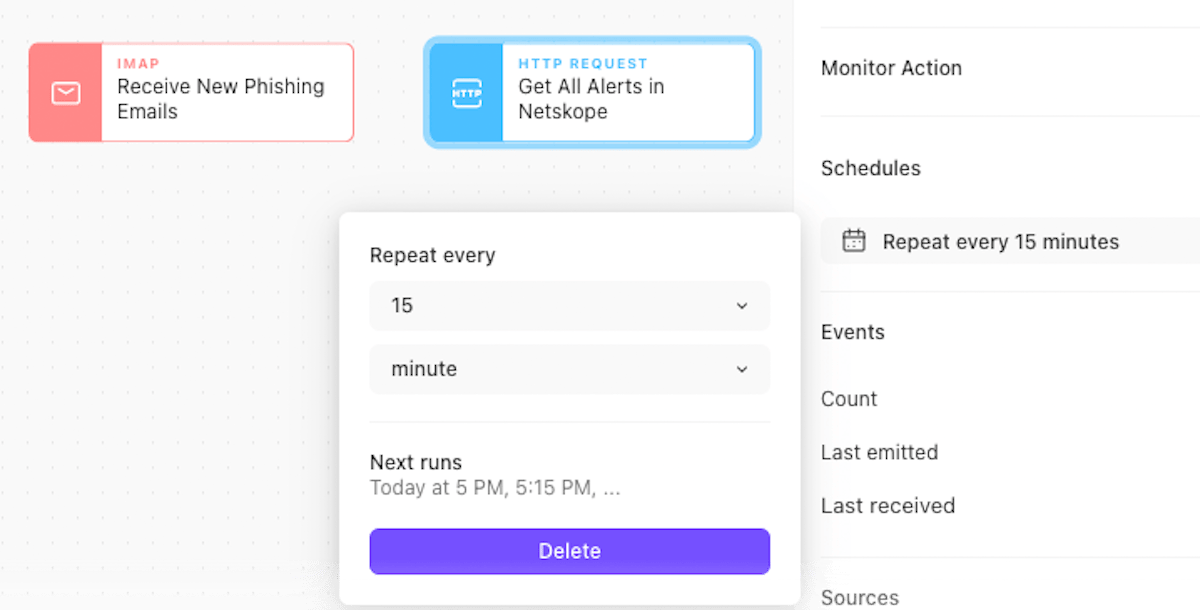The image size is (1200, 610).
Task: Click the Last received events row
Action: (887, 506)
